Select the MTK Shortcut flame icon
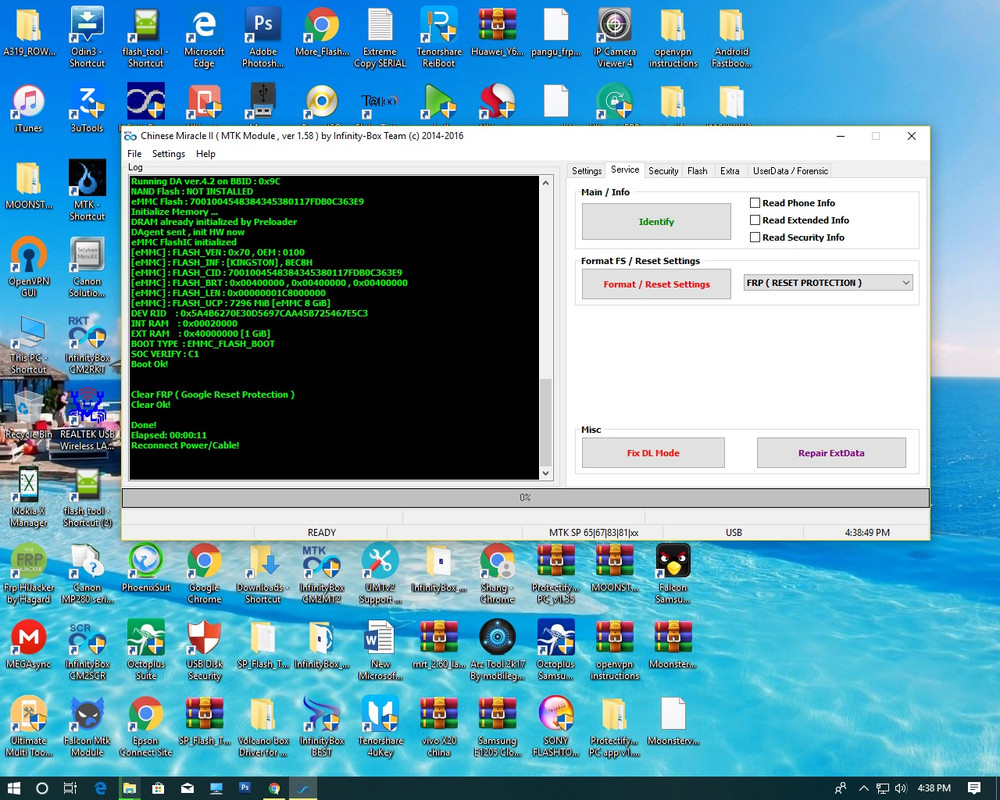Viewport: 1000px width, 800px height. point(87,190)
